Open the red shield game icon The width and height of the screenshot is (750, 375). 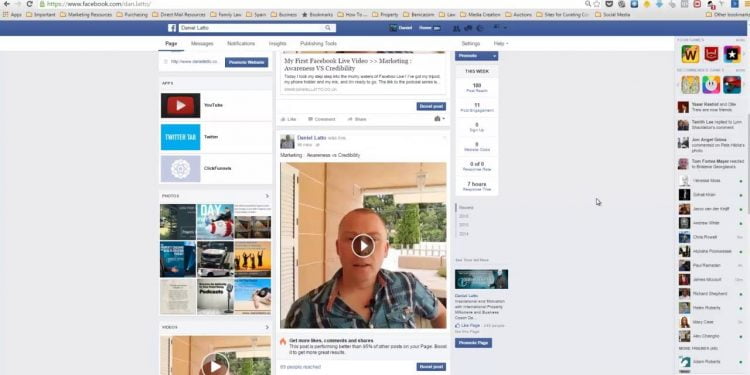click(711, 55)
